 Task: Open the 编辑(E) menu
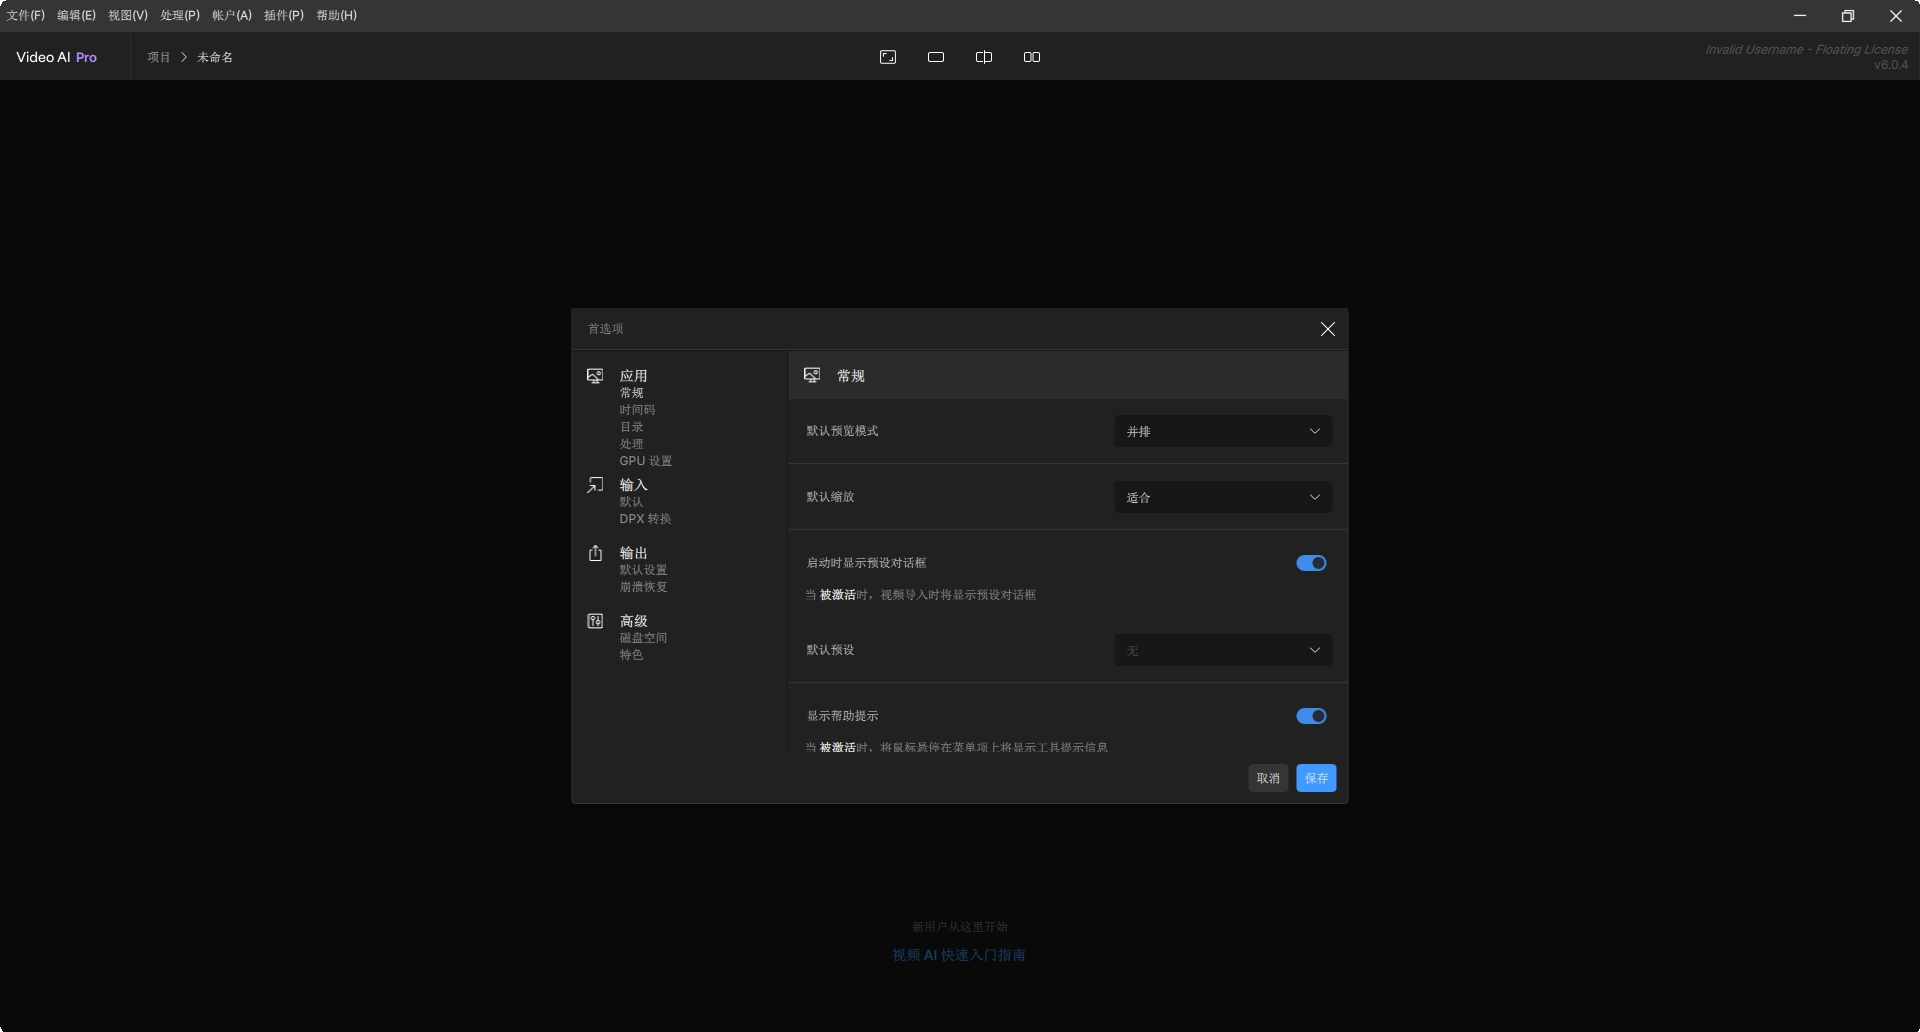[x=76, y=16]
